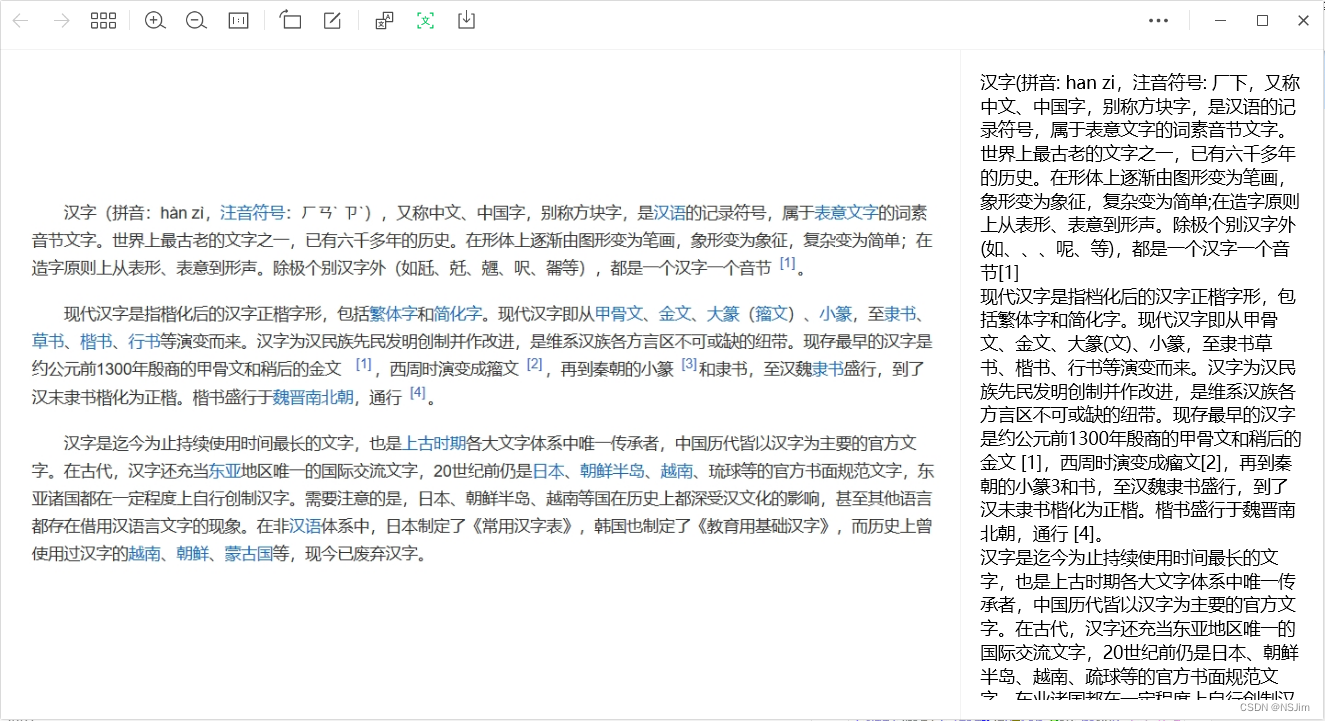Click citation [3] after 秦朝的小篆
Viewport: 1325px width, 721px height.
(689, 364)
